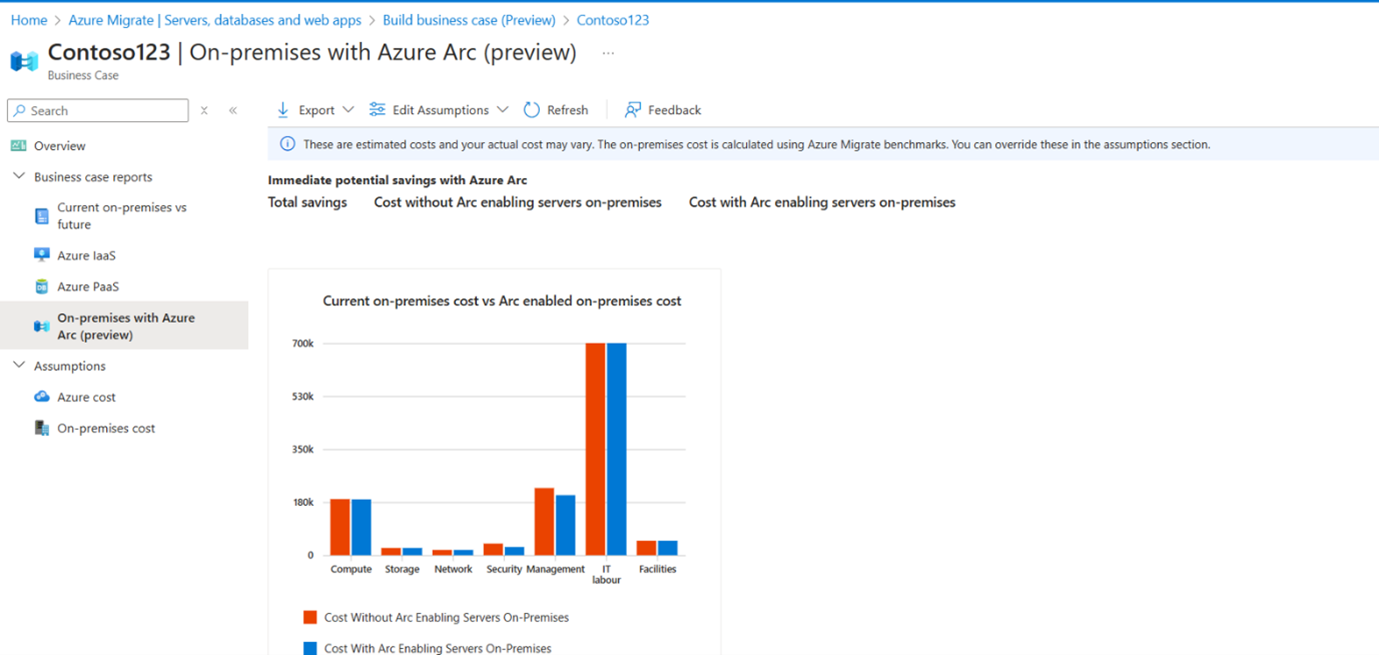This screenshot has height=655, width=1379.
Task: Click the info icon in banner
Action: click(x=287, y=144)
